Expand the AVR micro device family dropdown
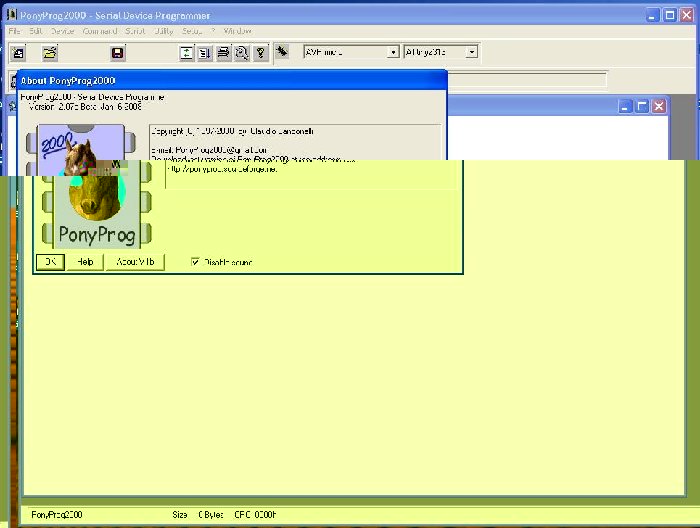700x528 pixels. tap(392, 52)
